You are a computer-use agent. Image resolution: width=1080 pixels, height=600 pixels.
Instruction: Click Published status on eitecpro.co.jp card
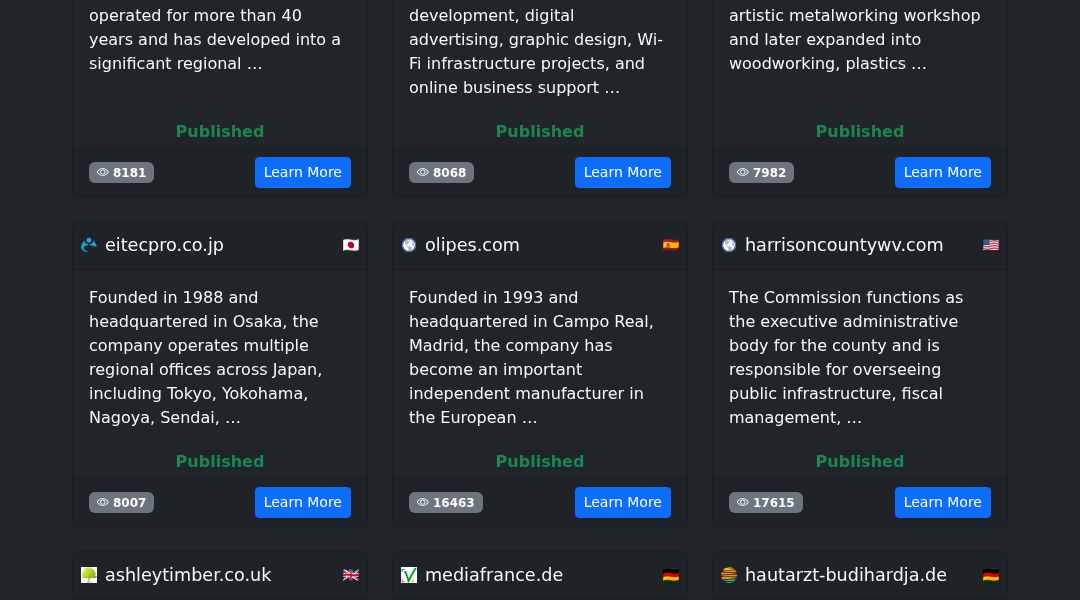pos(220,461)
